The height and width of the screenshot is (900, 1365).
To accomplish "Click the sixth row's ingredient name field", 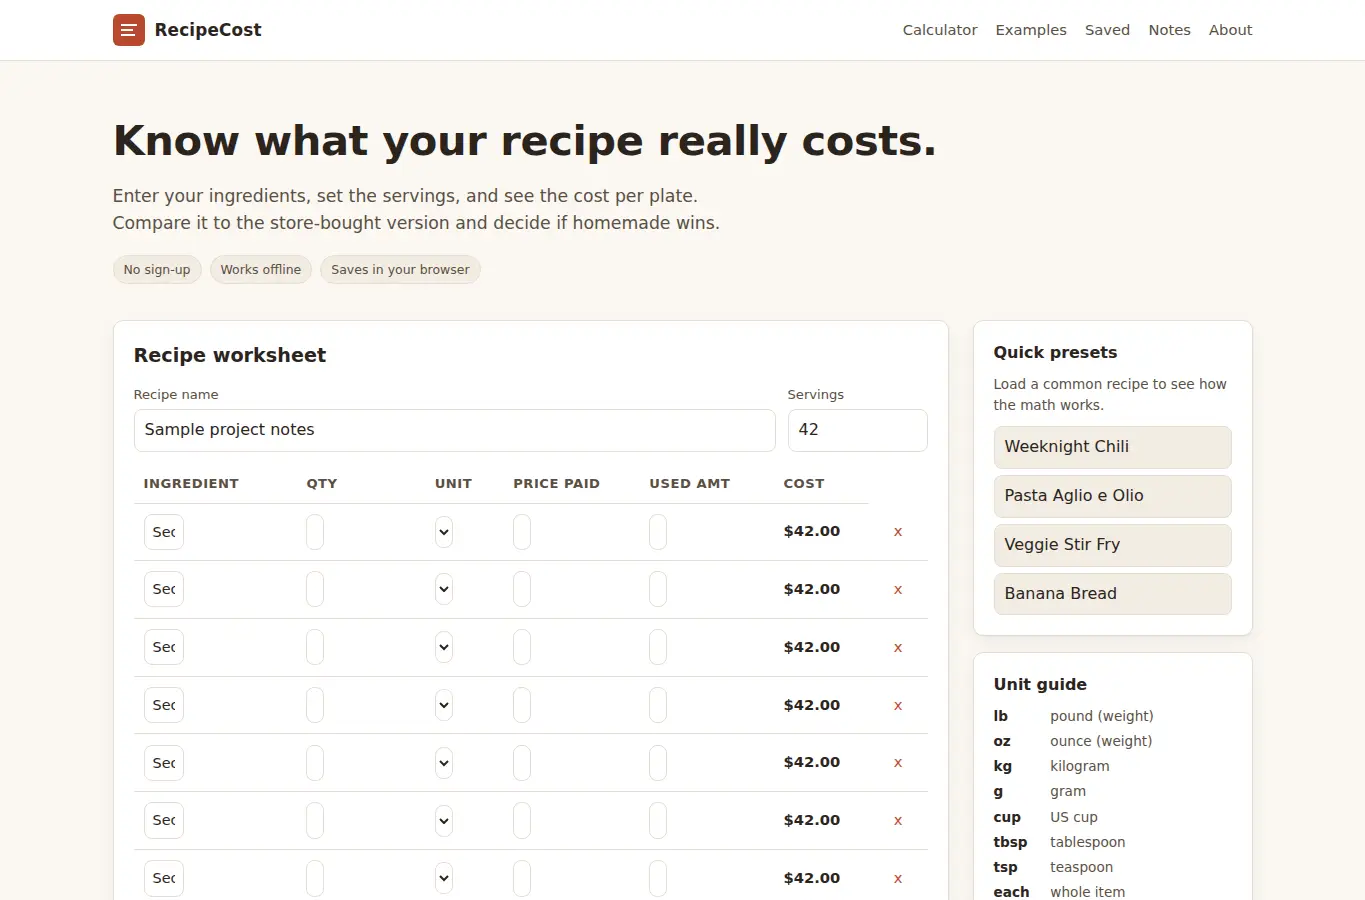I will 164,821.
